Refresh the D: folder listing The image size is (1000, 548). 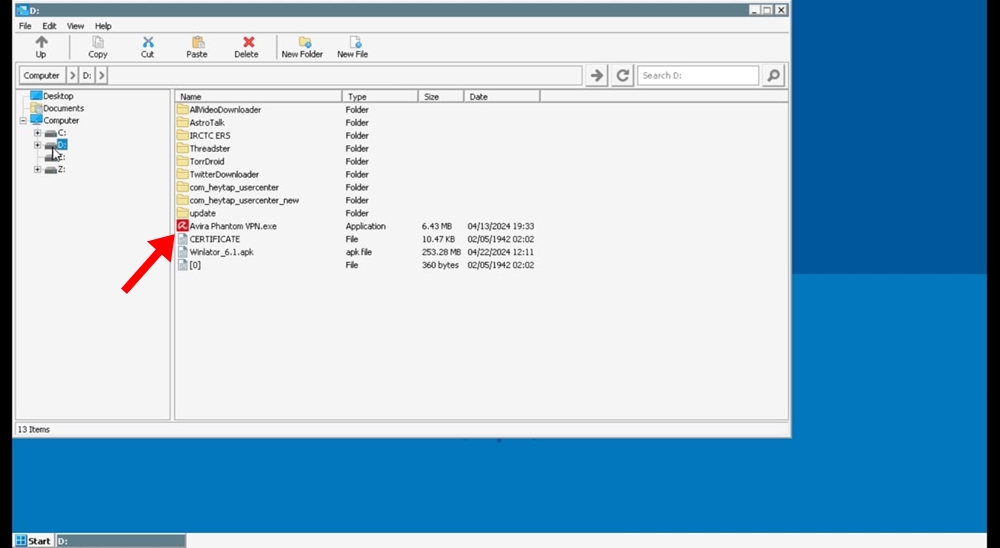point(622,75)
